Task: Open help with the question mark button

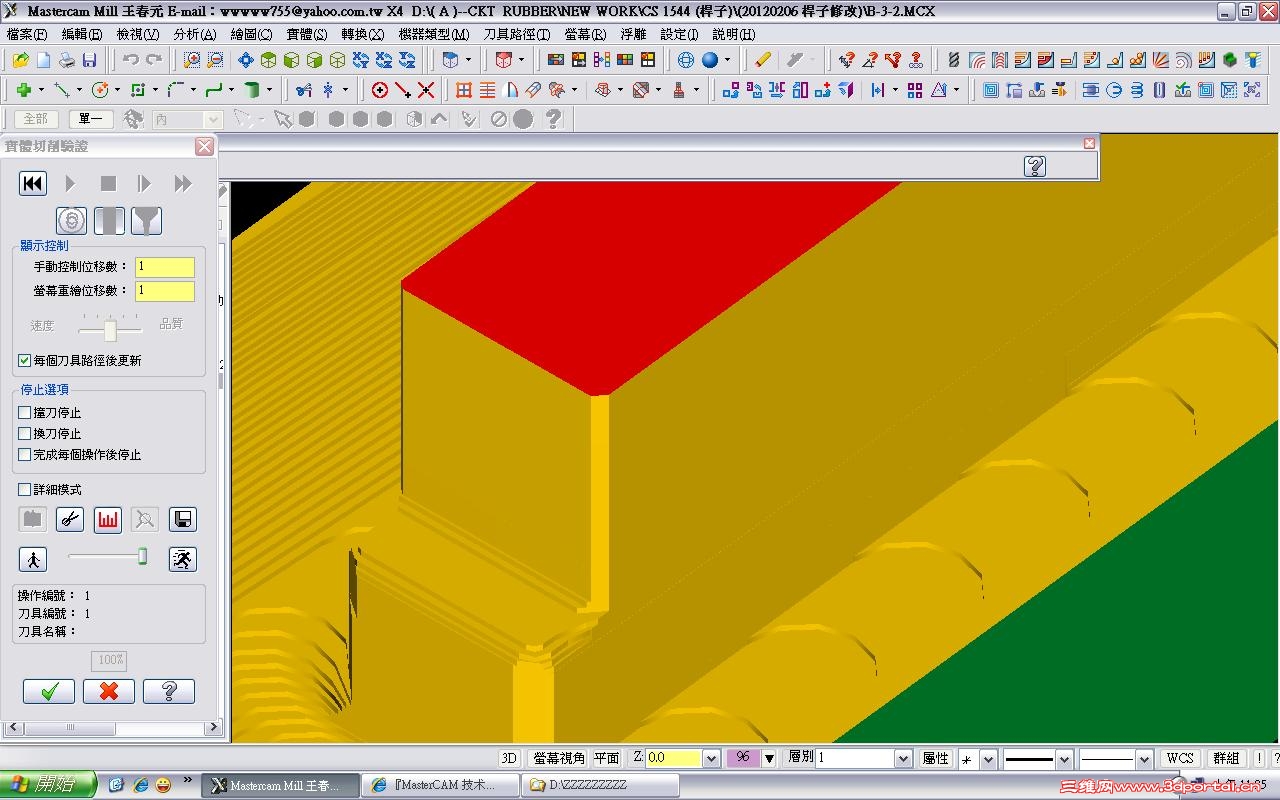Action: pyautogui.click(x=169, y=691)
